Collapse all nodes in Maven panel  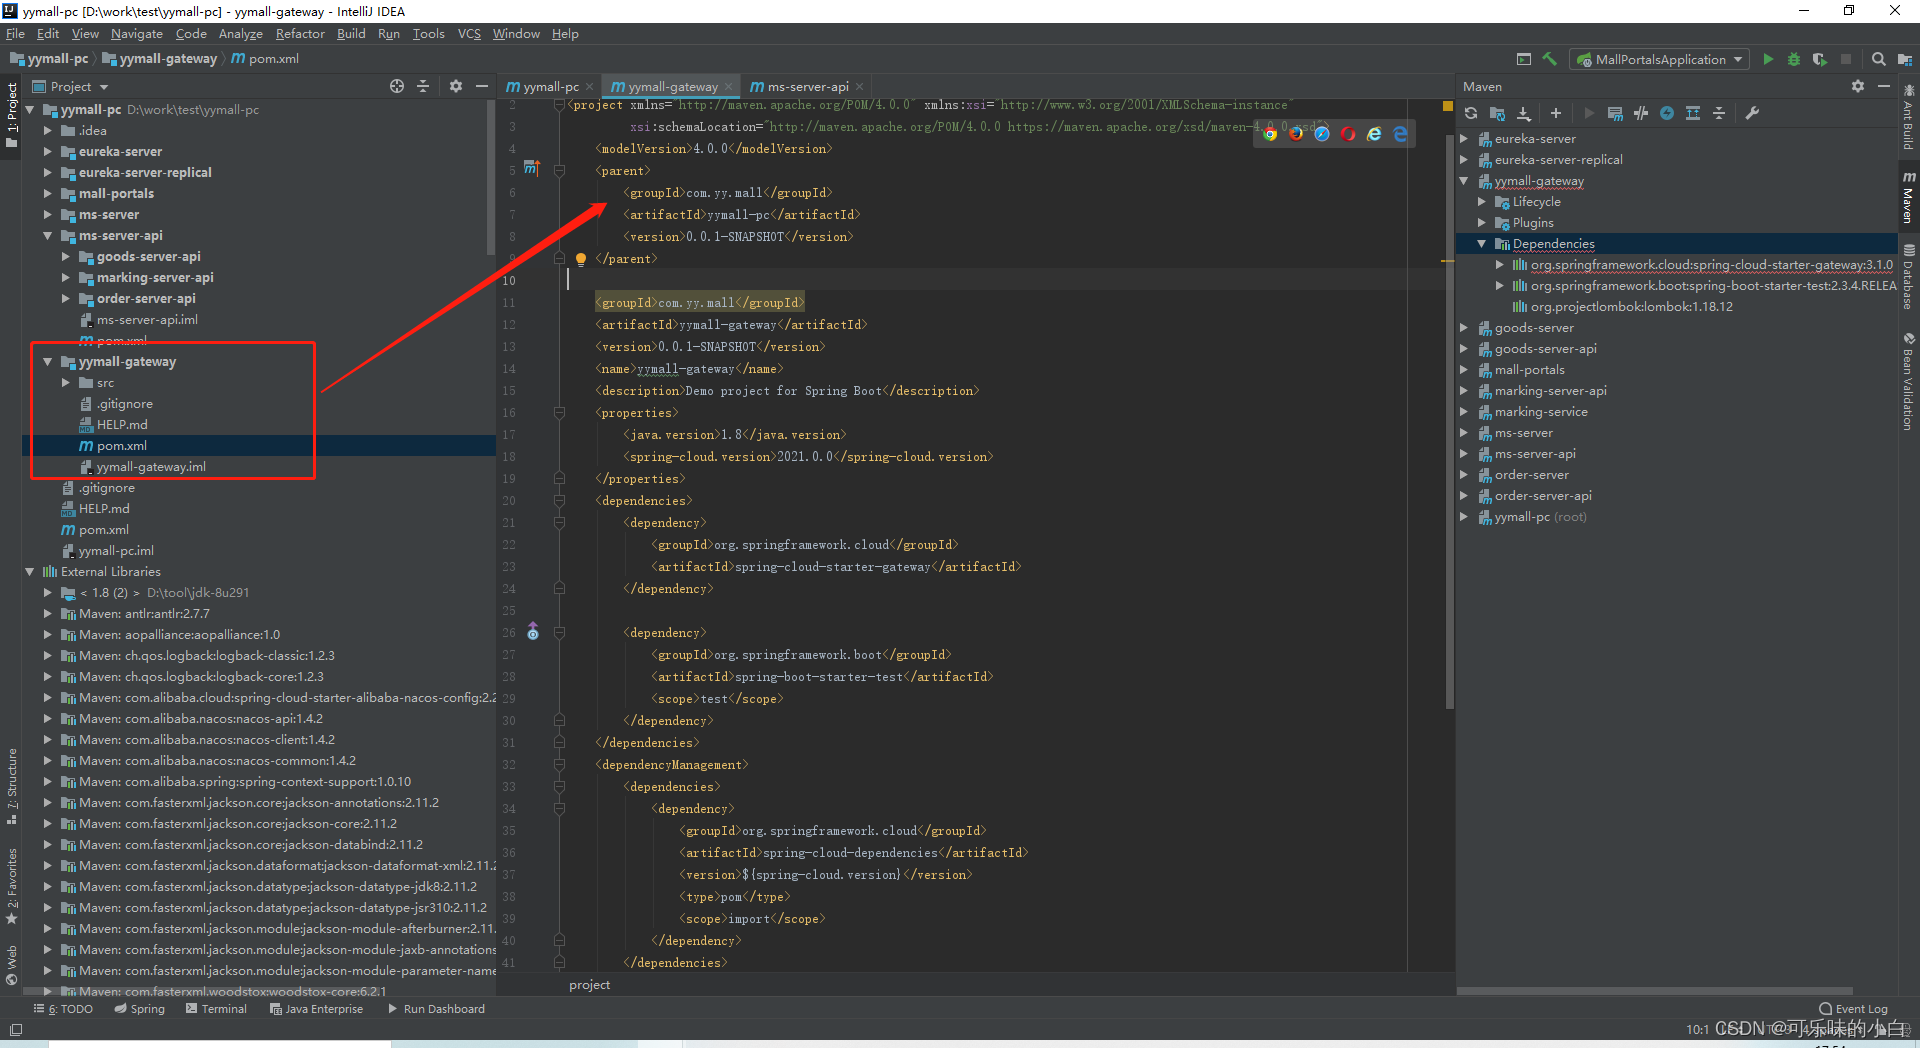[1719, 113]
